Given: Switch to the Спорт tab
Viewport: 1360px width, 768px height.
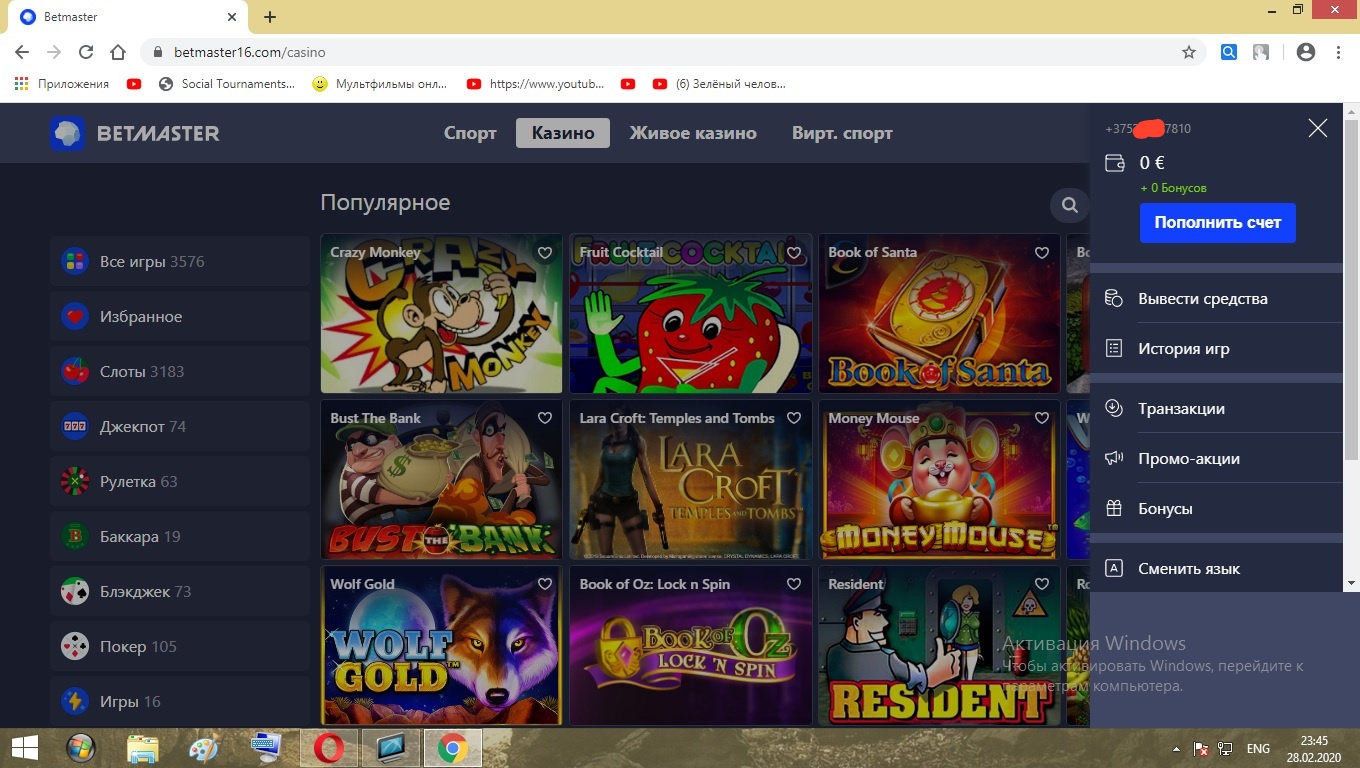Looking at the screenshot, I should pos(470,133).
